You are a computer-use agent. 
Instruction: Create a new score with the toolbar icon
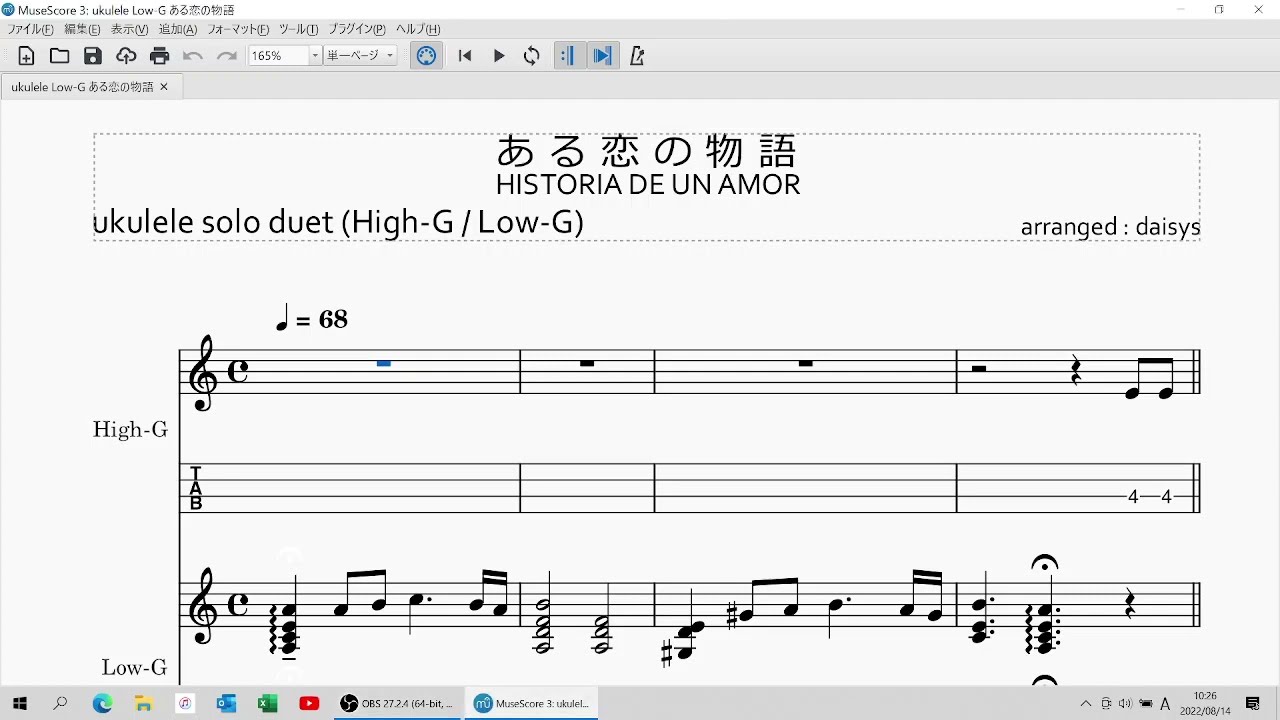tap(27, 56)
